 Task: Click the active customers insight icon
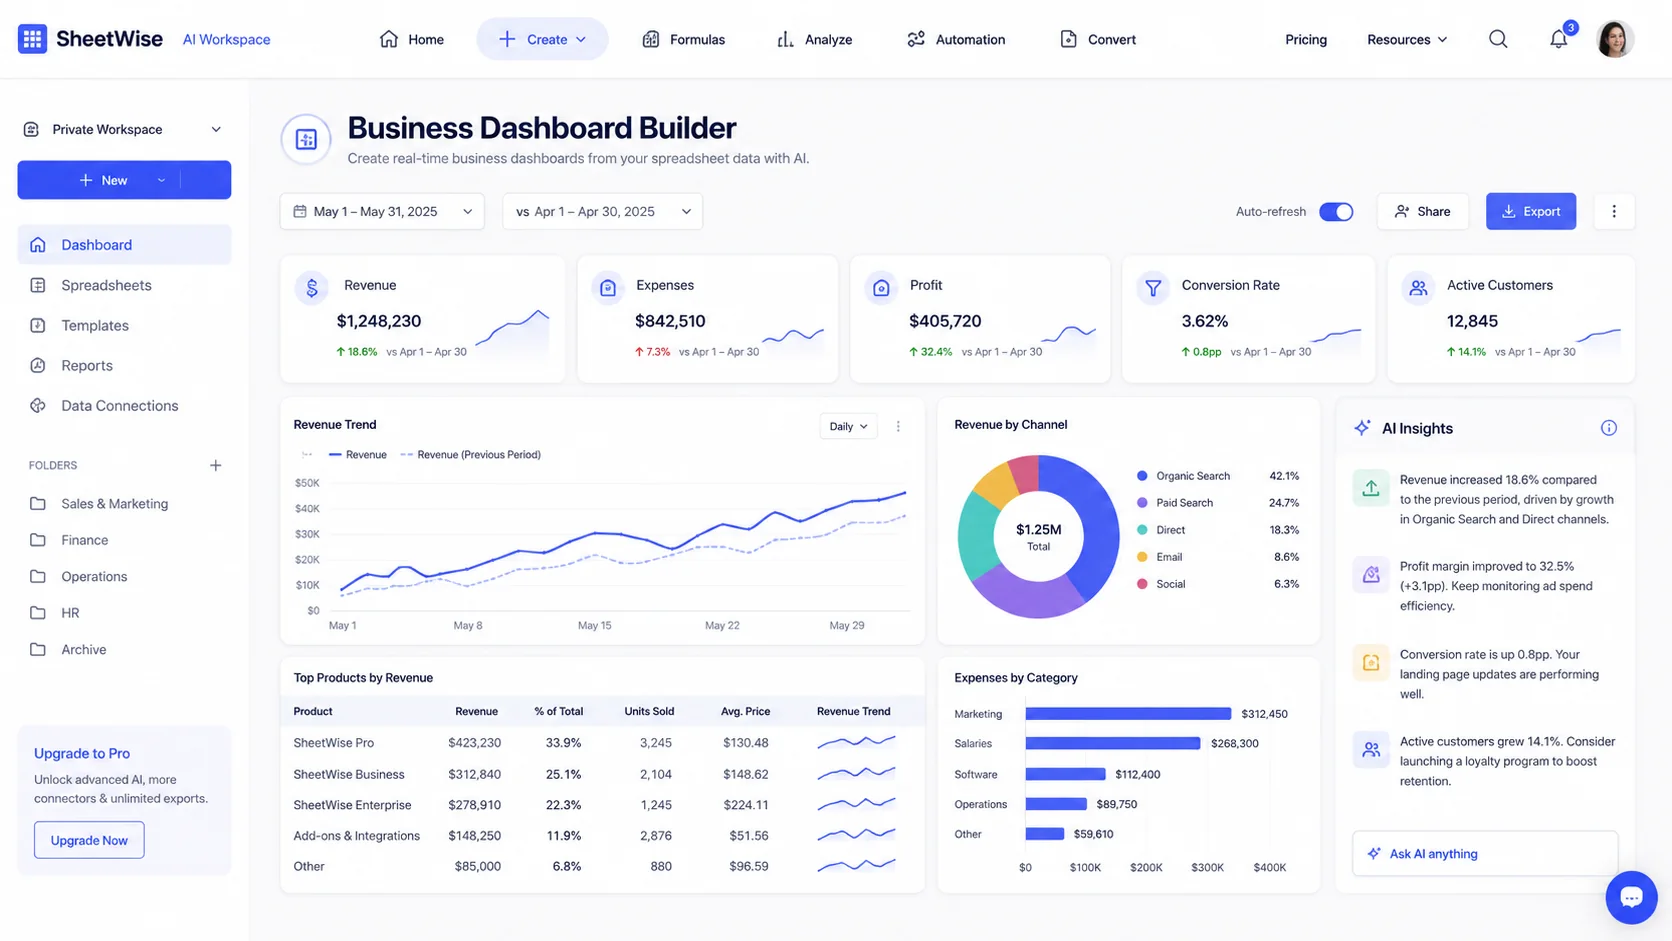pos(1370,749)
